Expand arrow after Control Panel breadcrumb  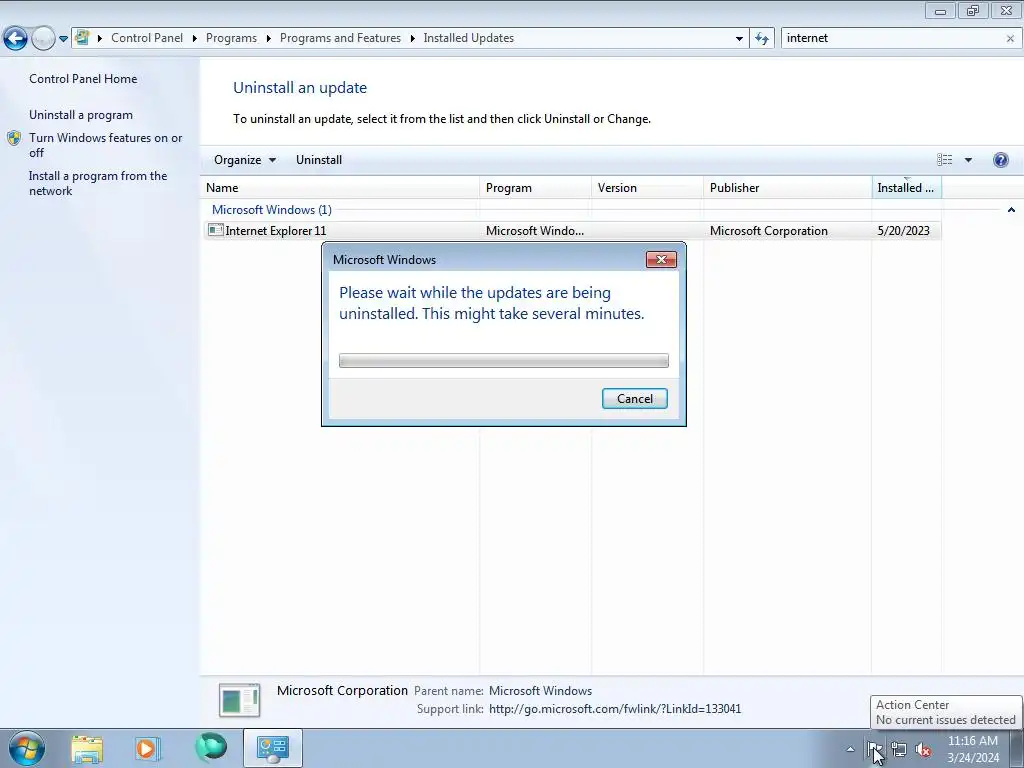tap(195, 39)
